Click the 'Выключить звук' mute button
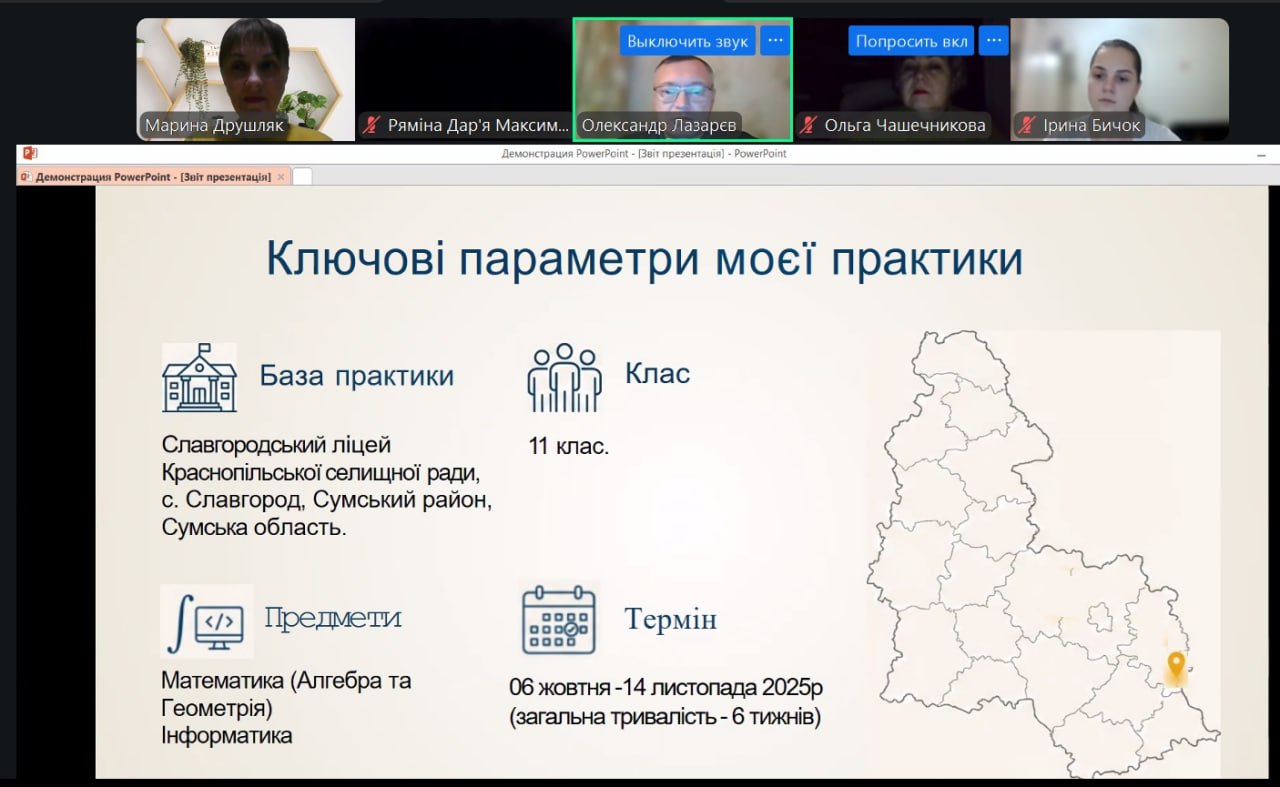Screen dimensions: 1280x787 click(687, 41)
